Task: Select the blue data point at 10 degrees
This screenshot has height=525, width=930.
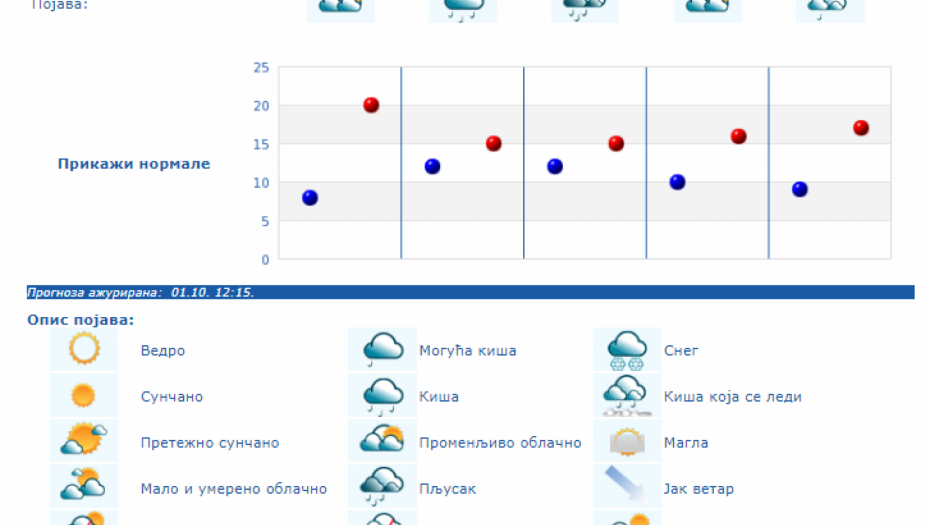Action: (x=677, y=182)
